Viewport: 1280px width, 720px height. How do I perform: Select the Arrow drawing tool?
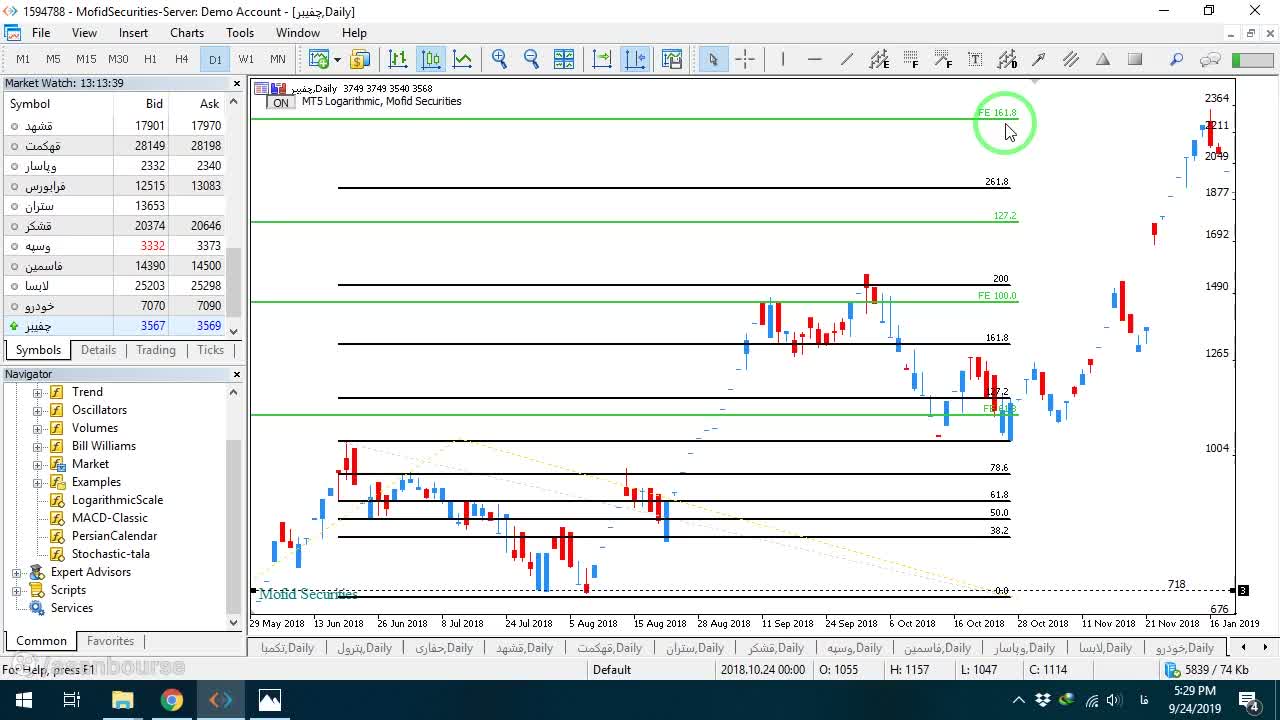coord(1039,59)
